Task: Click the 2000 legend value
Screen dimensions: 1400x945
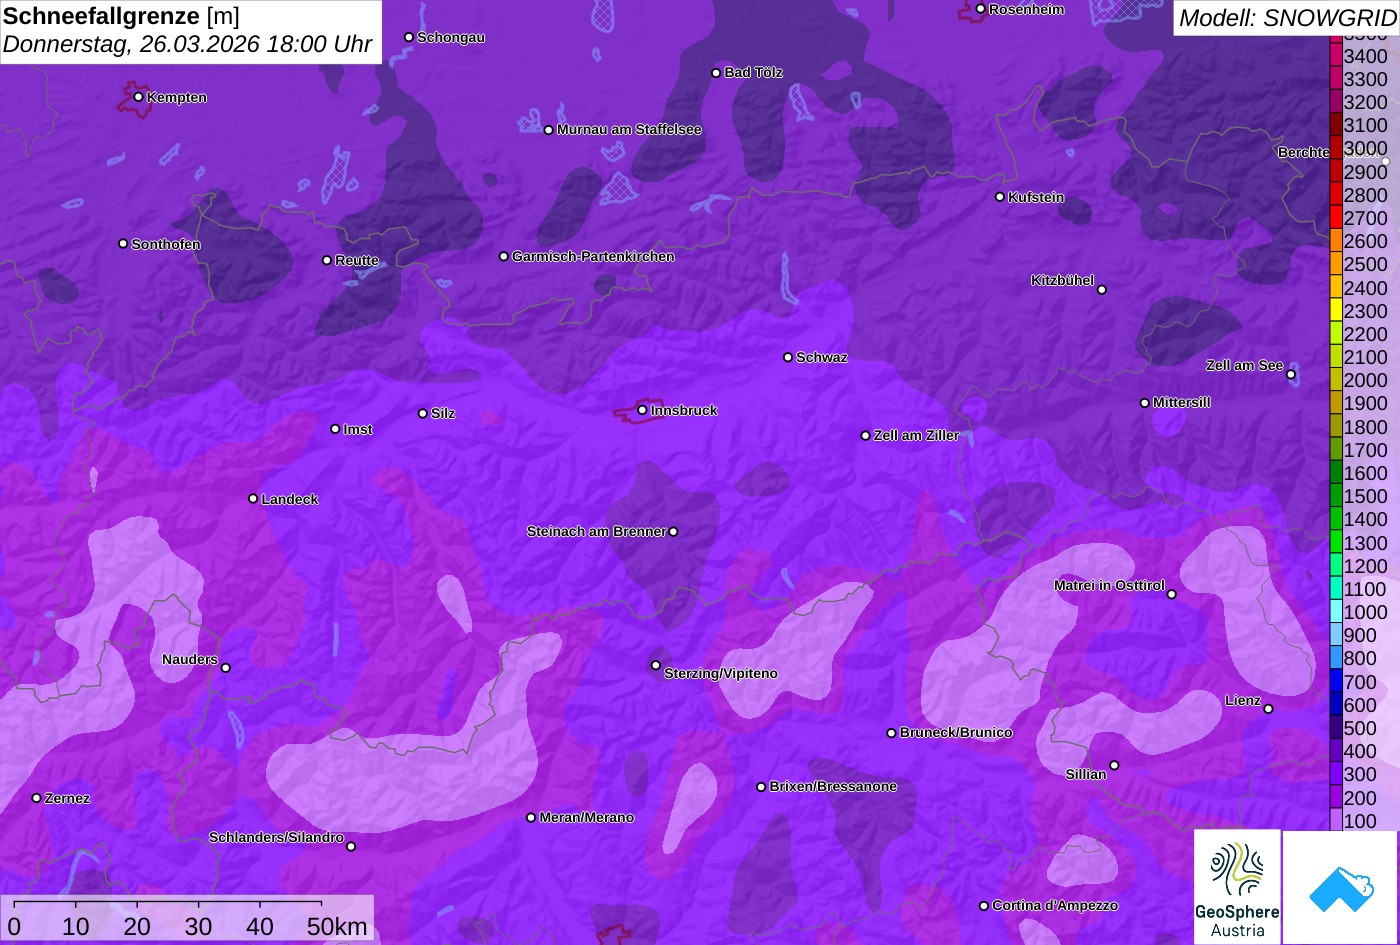Action: 1366,380
